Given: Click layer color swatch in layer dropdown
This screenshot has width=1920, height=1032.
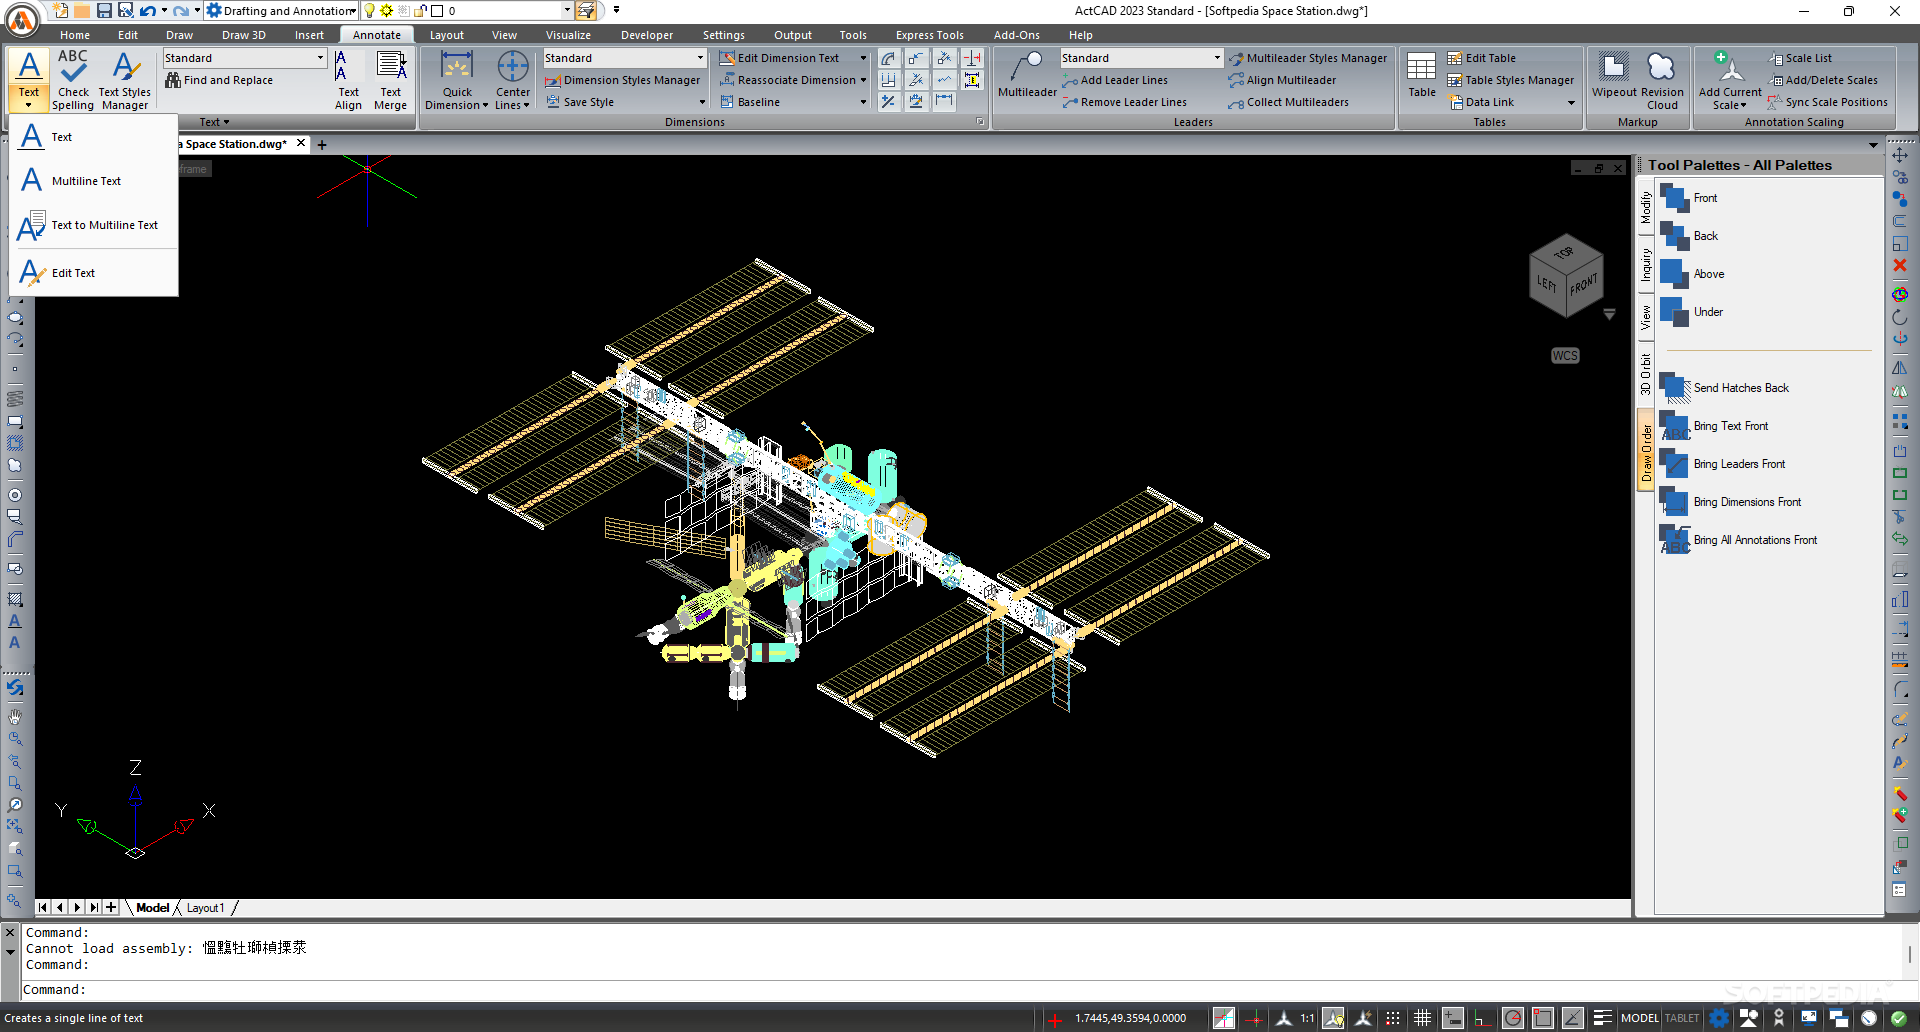Looking at the screenshot, I should click(x=437, y=11).
